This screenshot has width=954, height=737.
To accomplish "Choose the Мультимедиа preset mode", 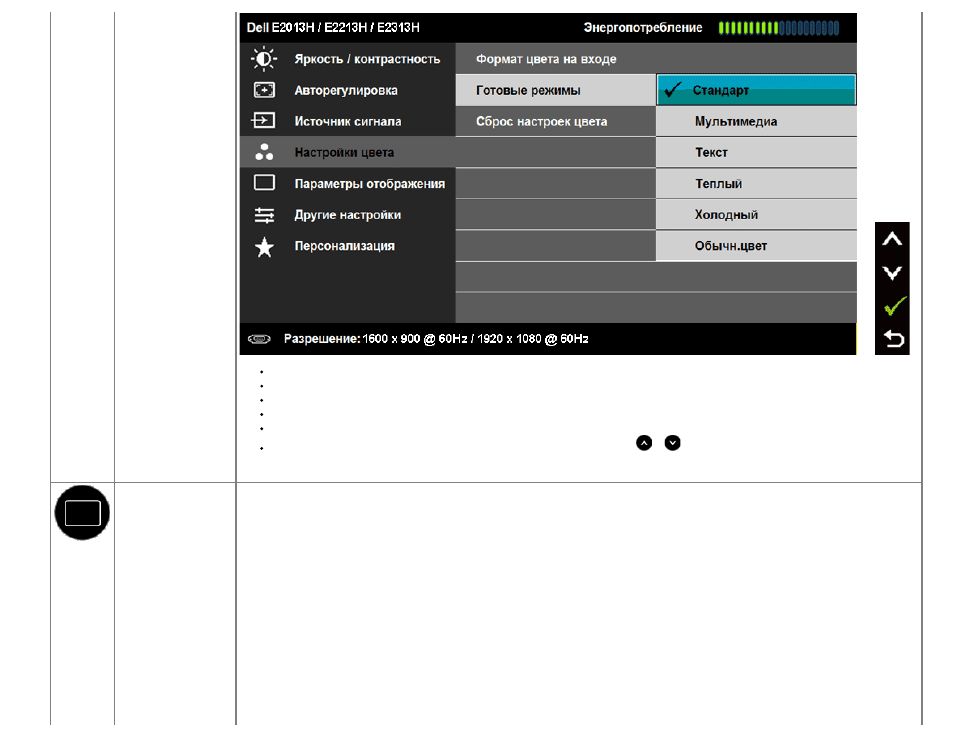I will tap(756, 121).
